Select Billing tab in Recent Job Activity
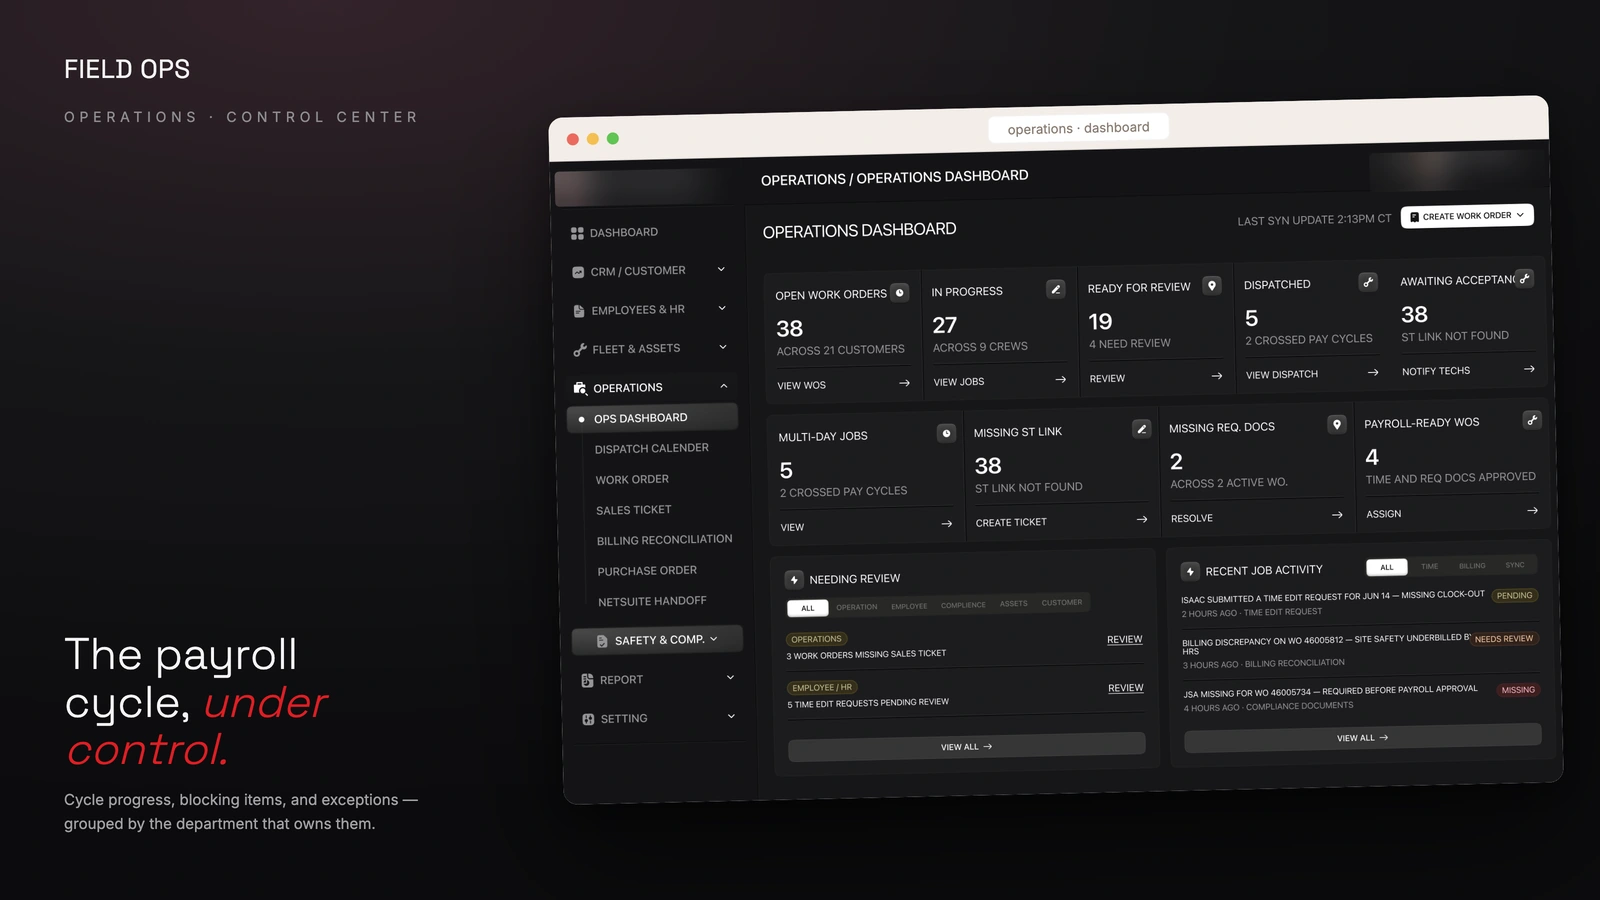 click(1472, 566)
